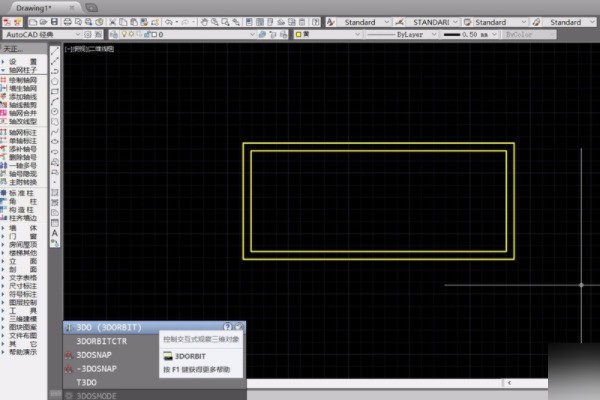Image resolution: width=600 pixels, height=400 pixels.
Task: Select the Spline tool in draw toolbar
Action: tap(55, 132)
